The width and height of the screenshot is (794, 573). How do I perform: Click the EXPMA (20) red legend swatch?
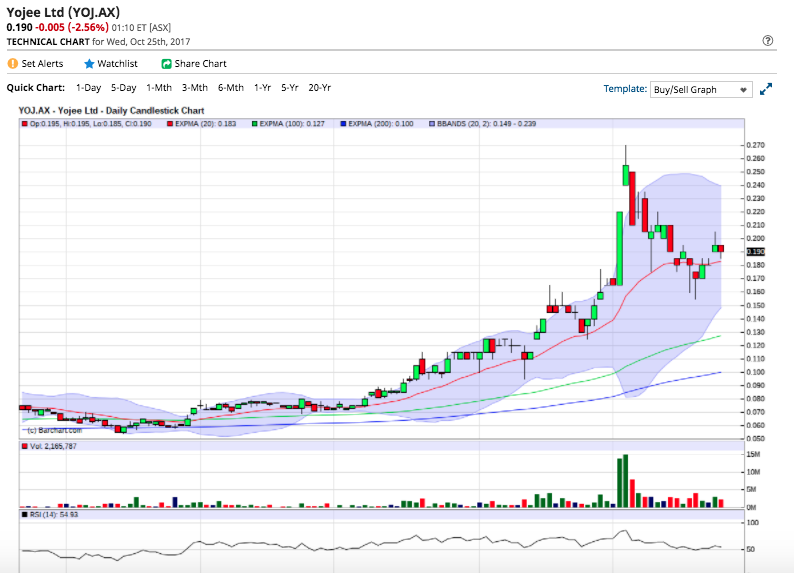170,124
